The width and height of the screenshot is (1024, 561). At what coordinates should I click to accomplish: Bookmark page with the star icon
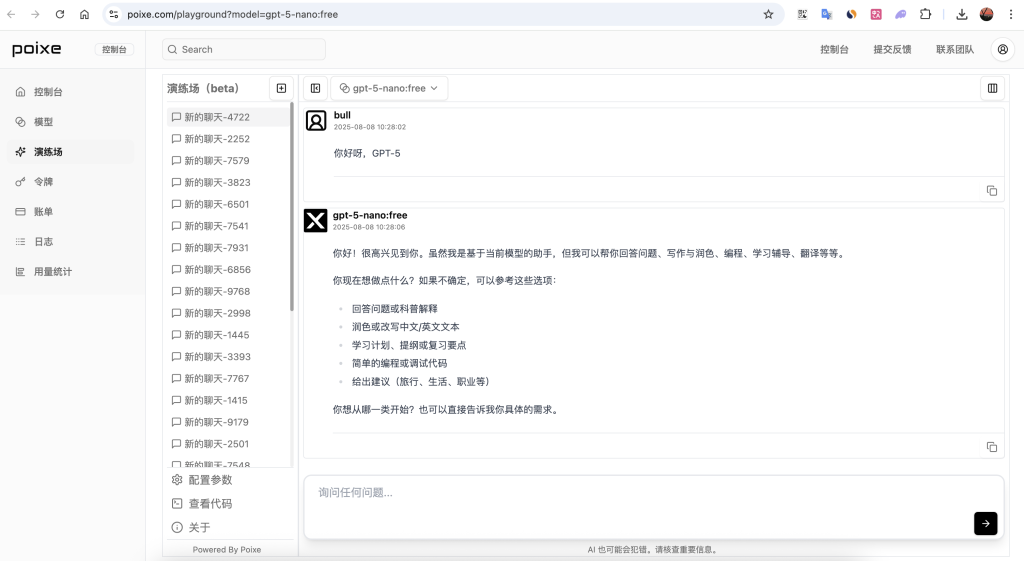click(x=768, y=14)
